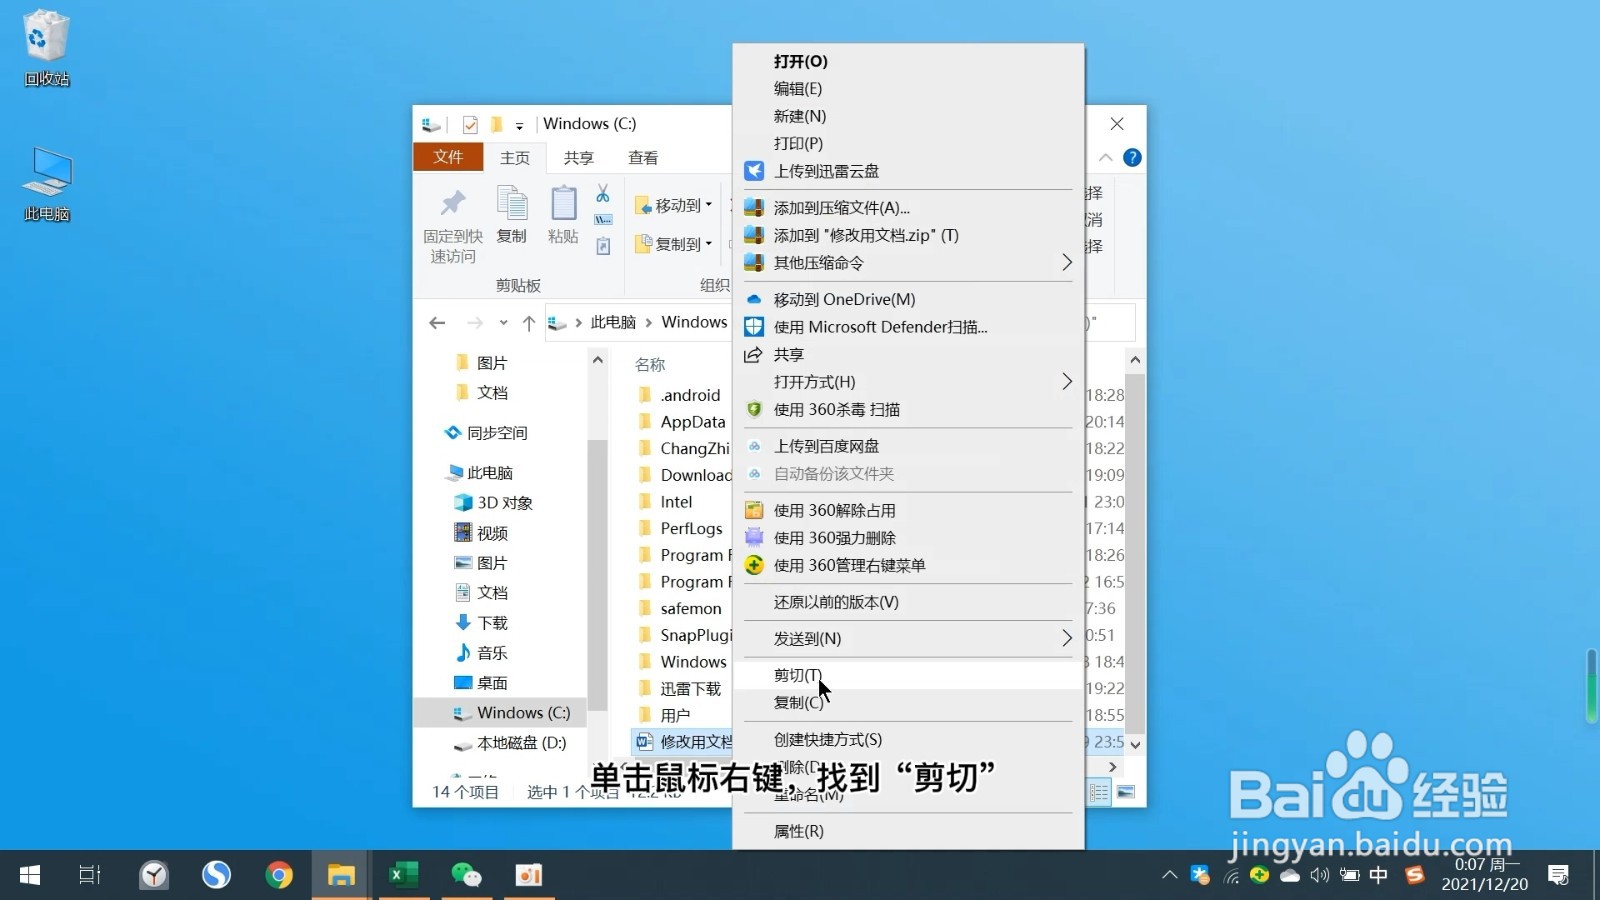The width and height of the screenshot is (1600, 900).
Task: Click the taskbar clock and date
Action: coord(1485,875)
